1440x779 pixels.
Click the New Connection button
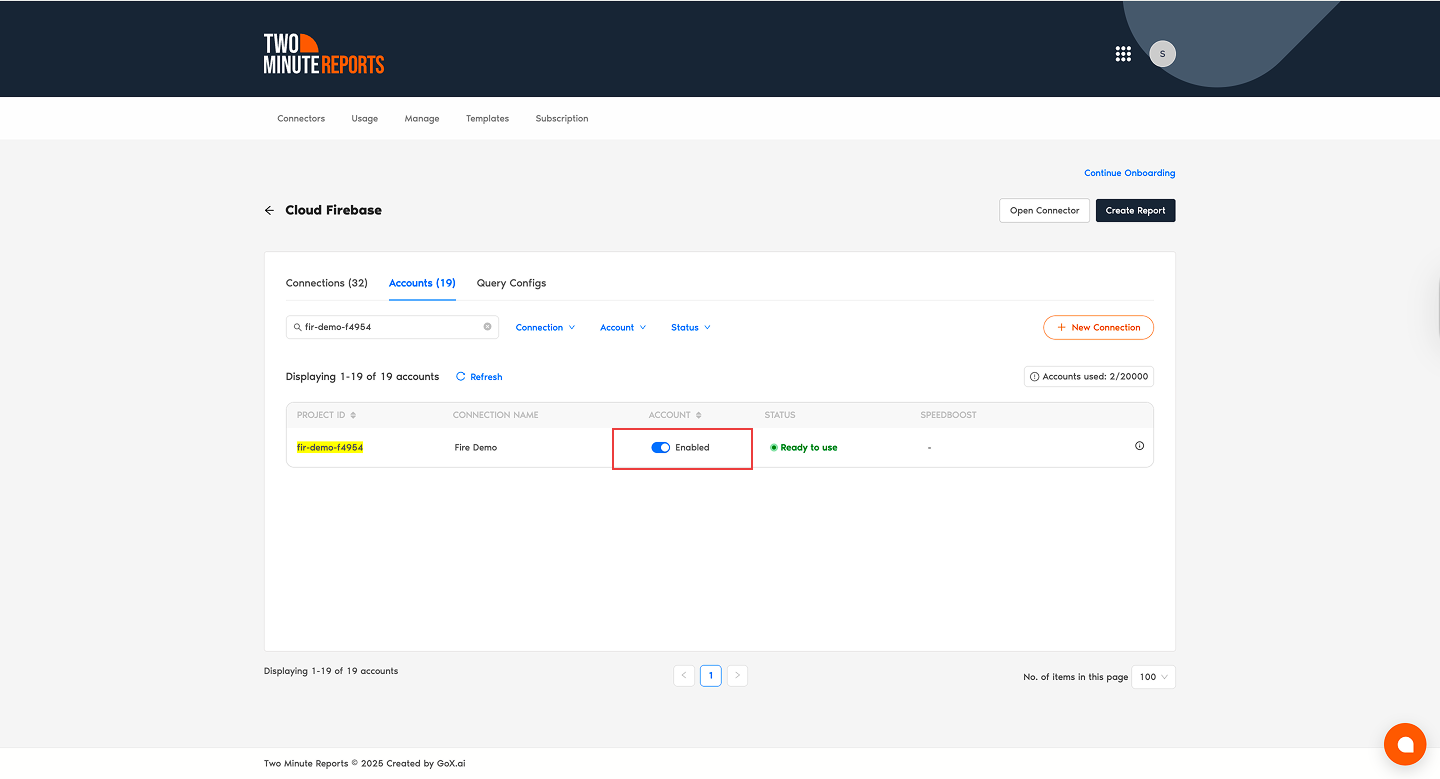click(x=1098, y=328)
